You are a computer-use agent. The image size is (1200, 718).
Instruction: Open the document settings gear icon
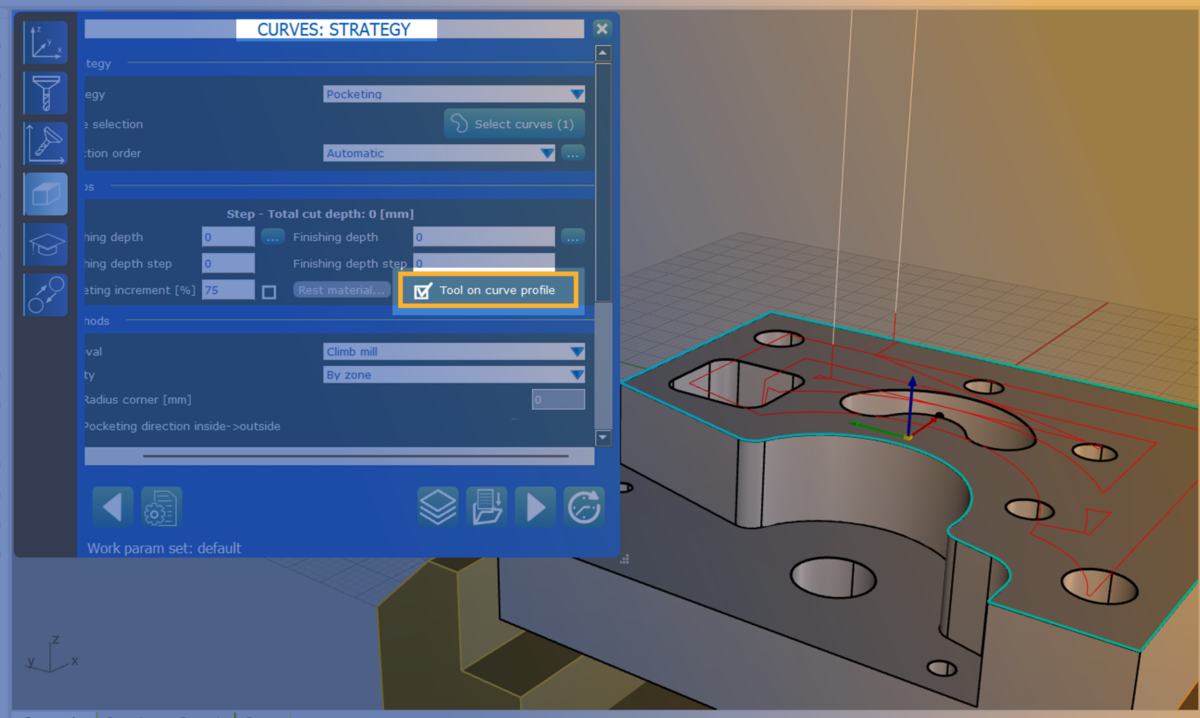tap(160, 507)
